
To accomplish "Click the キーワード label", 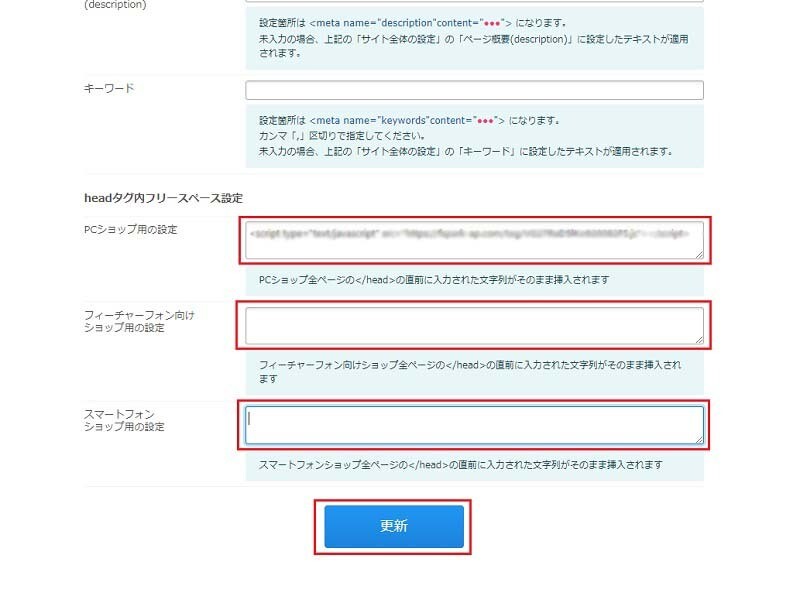I will tap(109, 88).
